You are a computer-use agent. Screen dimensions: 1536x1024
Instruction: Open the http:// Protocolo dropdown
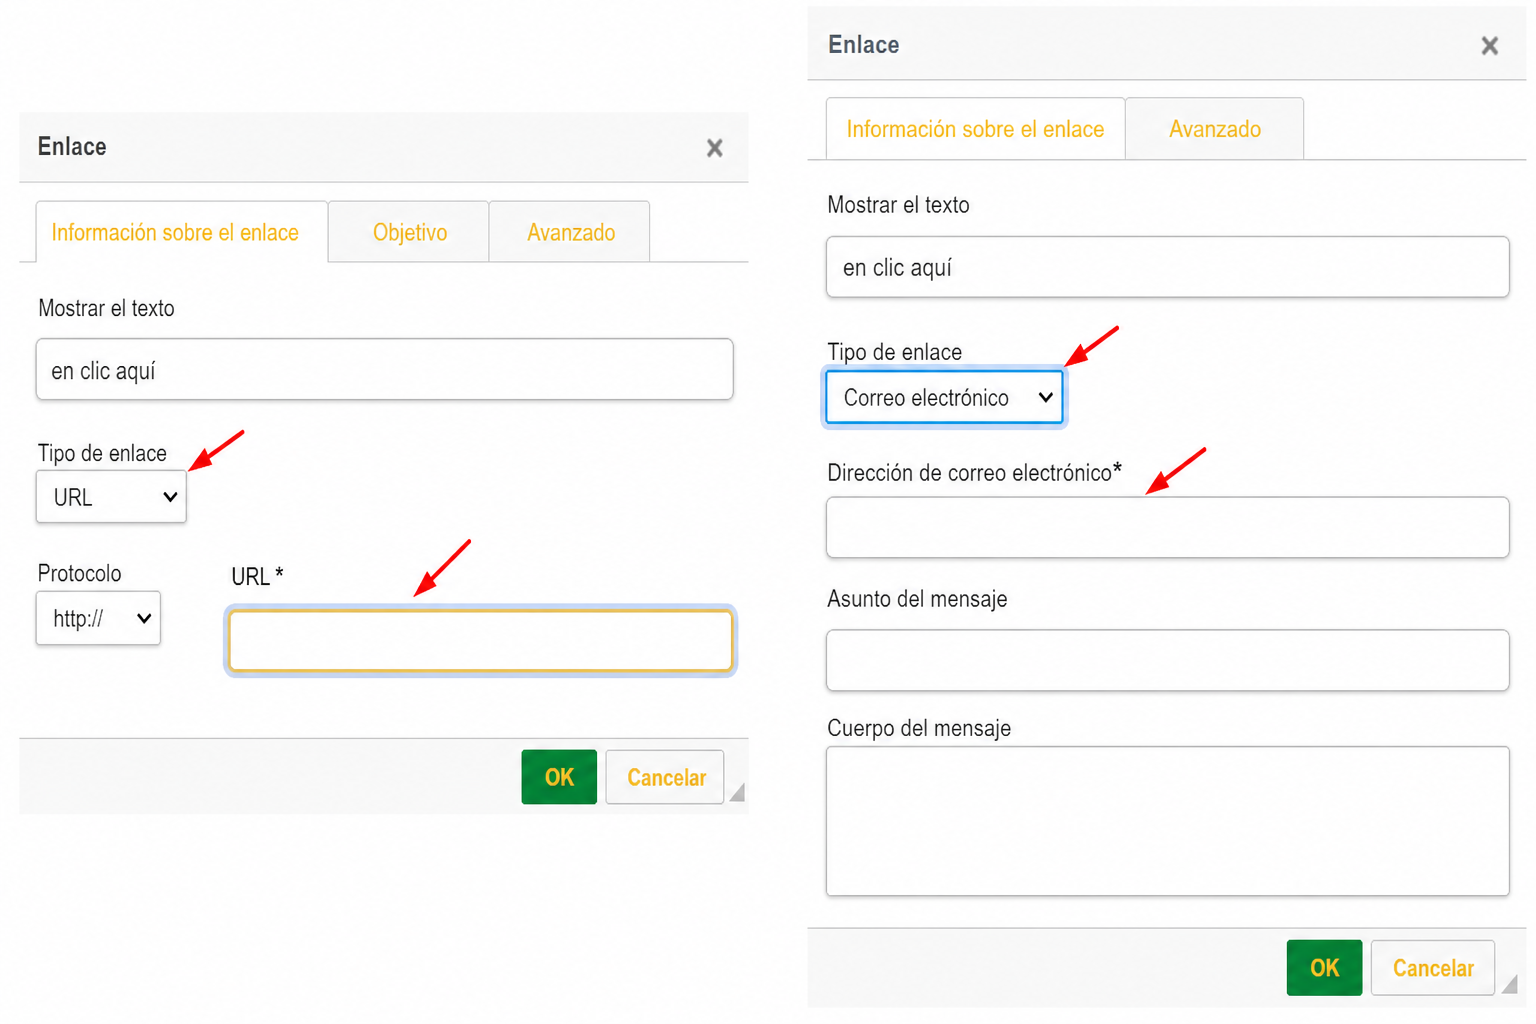tap(98, 618)
